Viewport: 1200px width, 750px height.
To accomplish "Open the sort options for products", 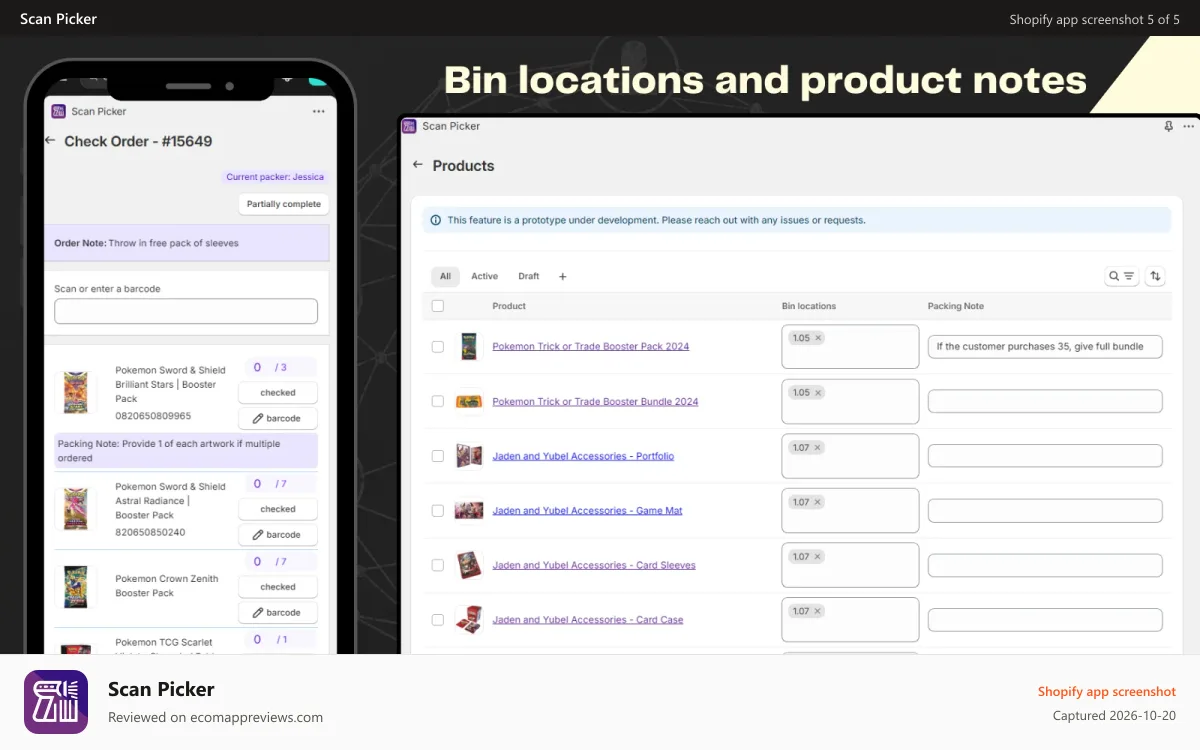I will click(x=1155, y=276).
